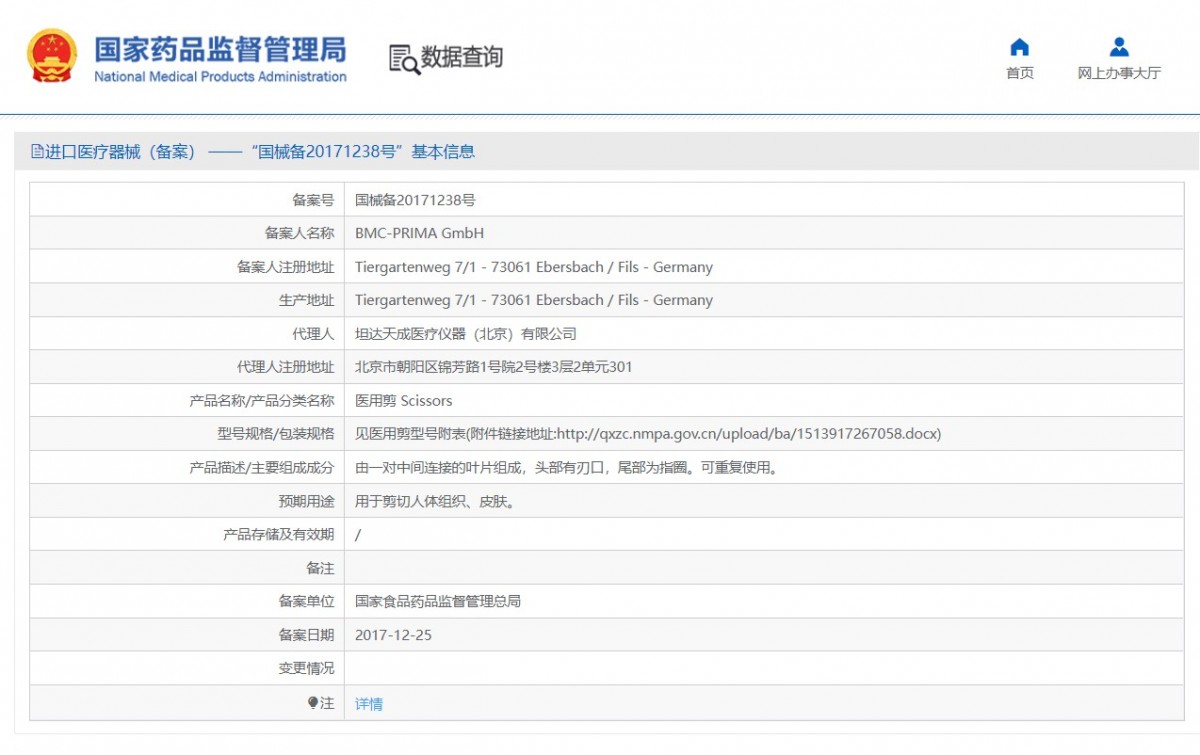Image resolution: width=1200 pixels, height=755 pixels.
Task: Click the 数据查询 search icon
Action: [x=404, y=59]
